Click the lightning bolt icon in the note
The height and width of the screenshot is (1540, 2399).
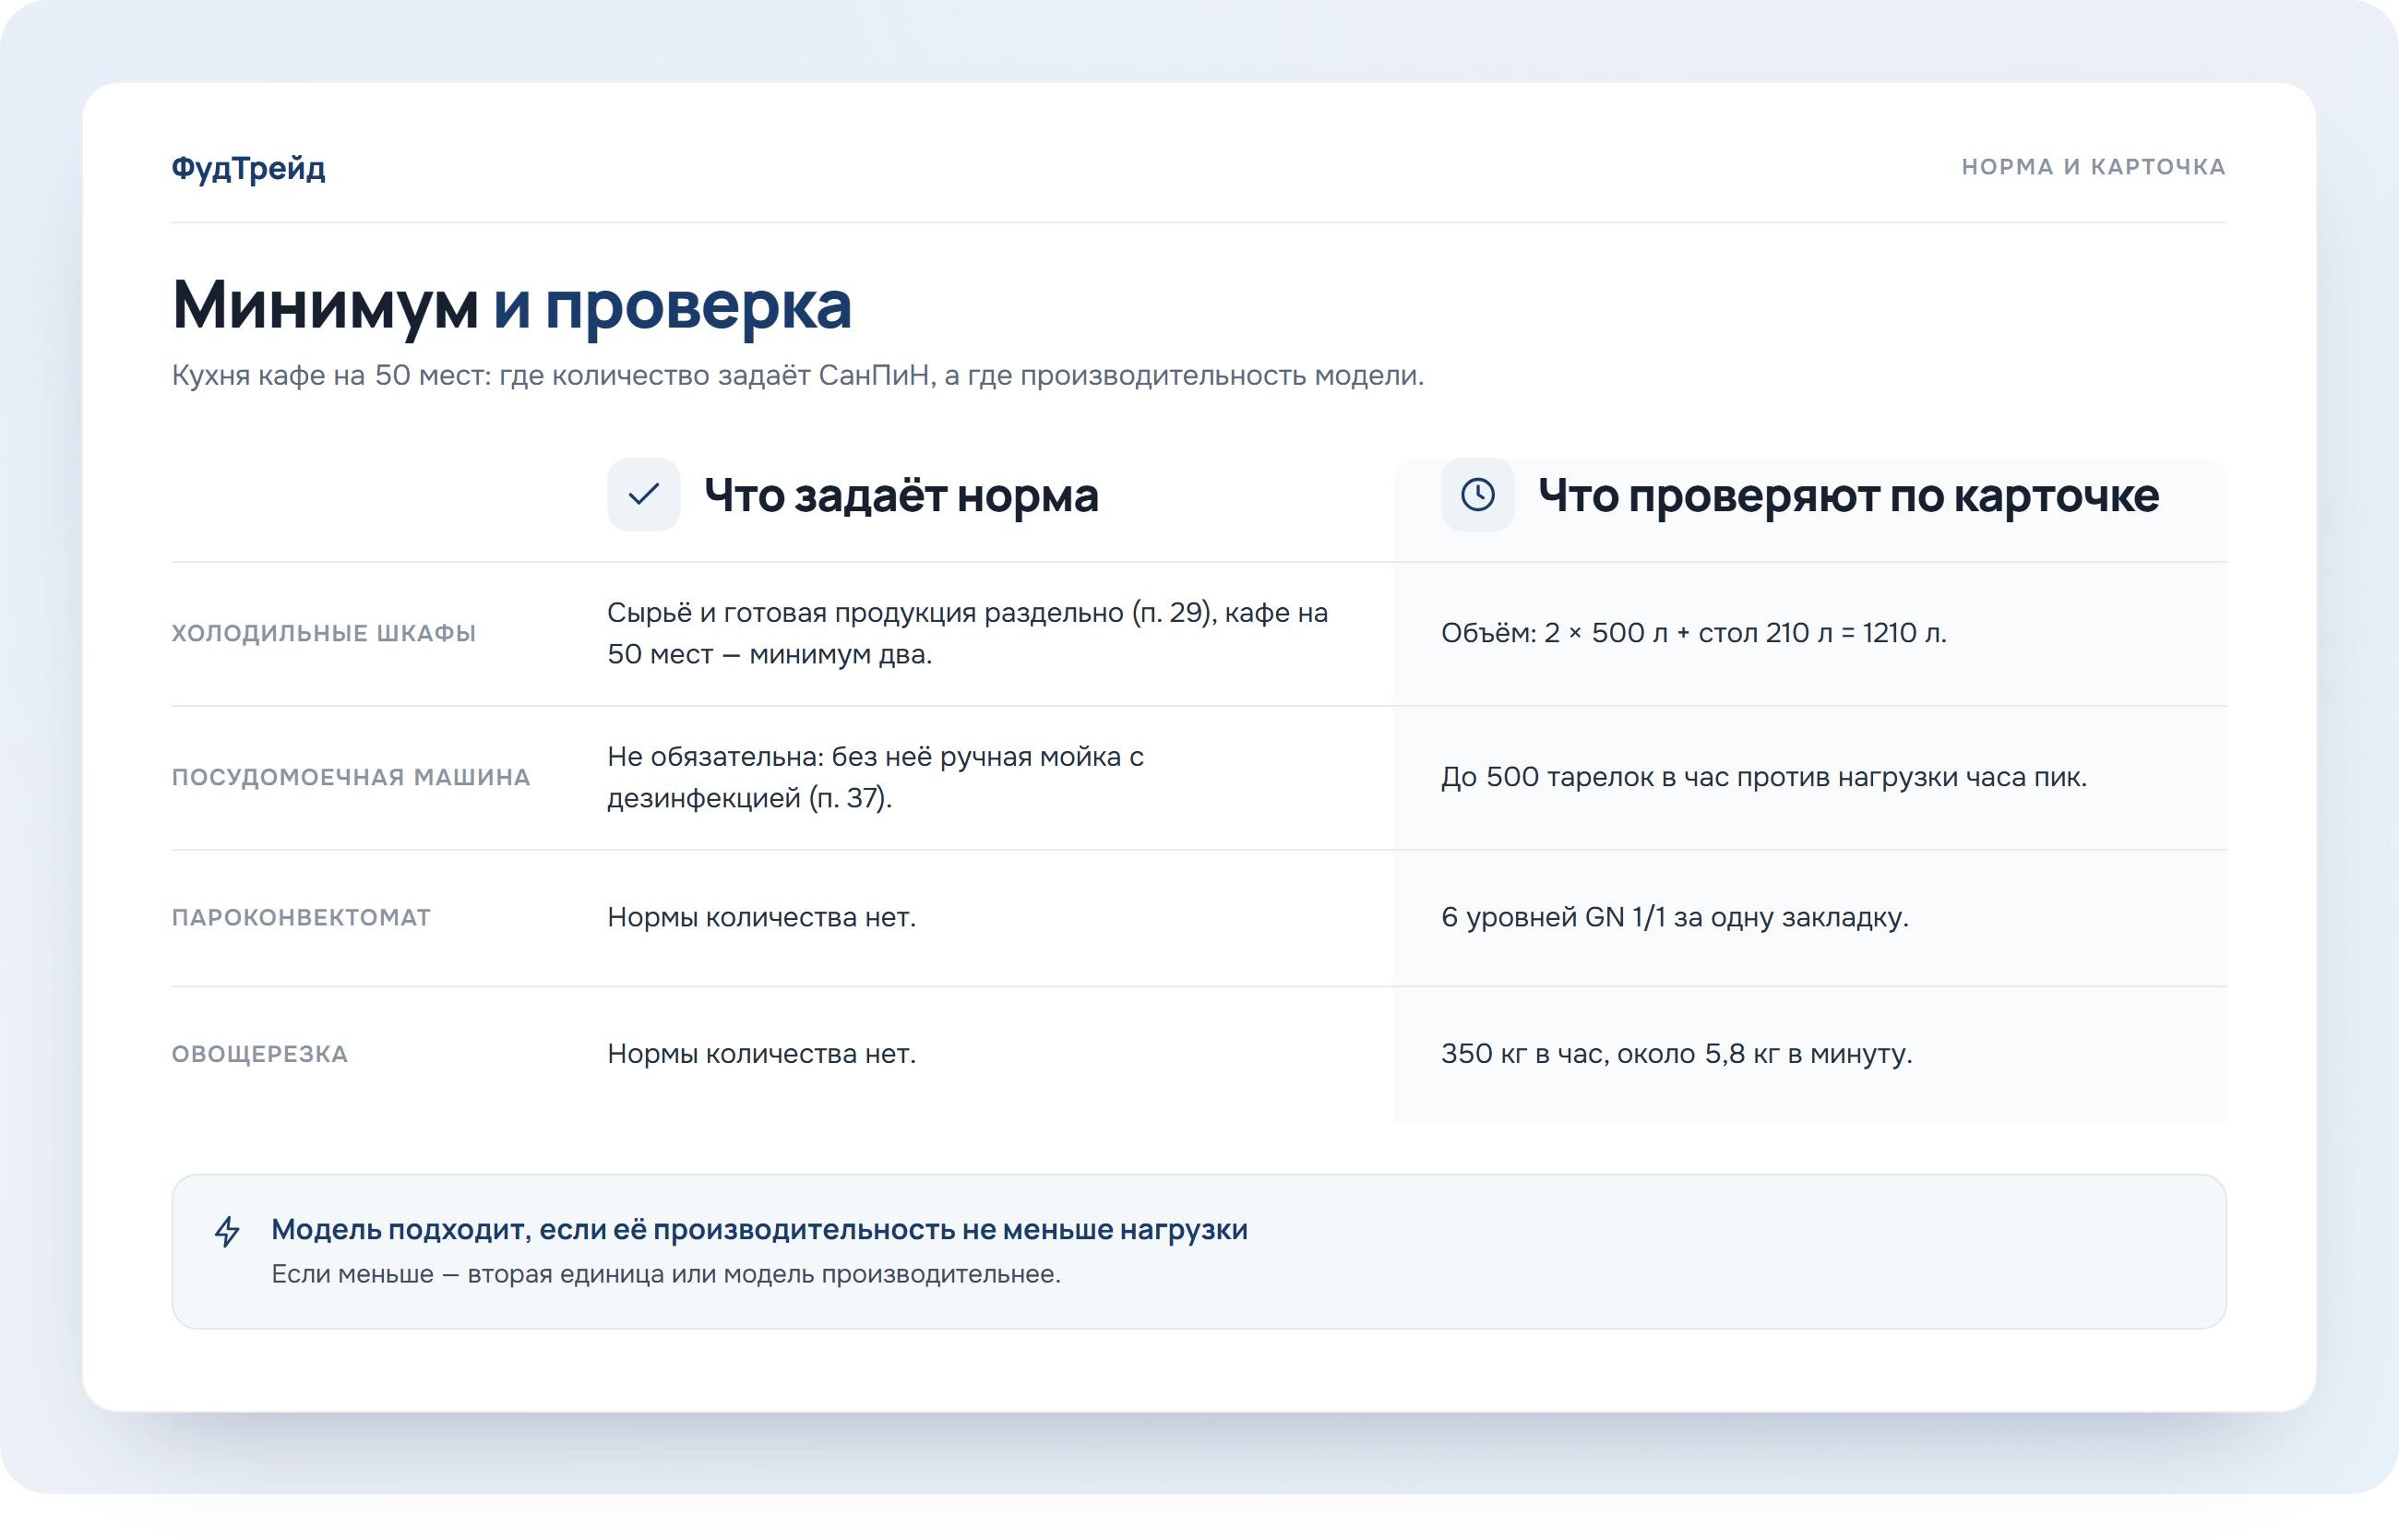pos(228,1231)
